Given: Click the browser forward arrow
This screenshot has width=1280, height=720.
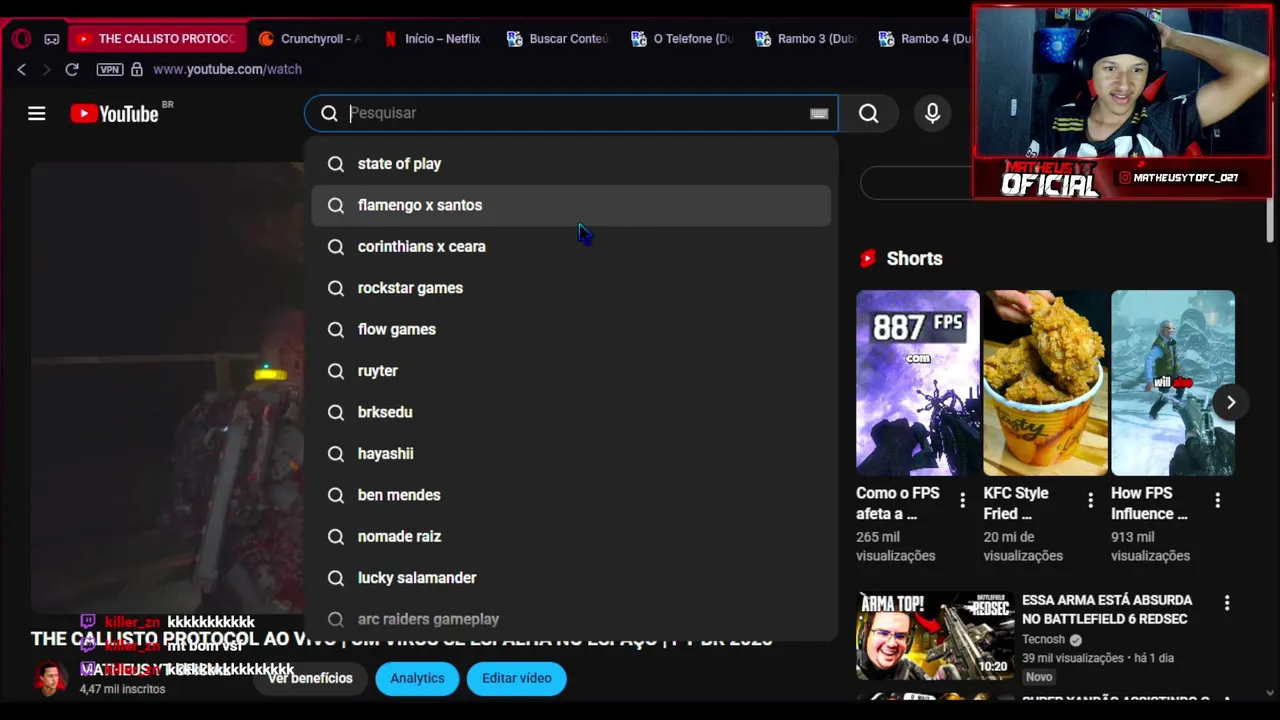Looking at the screenshot, I should coord(46,69).
